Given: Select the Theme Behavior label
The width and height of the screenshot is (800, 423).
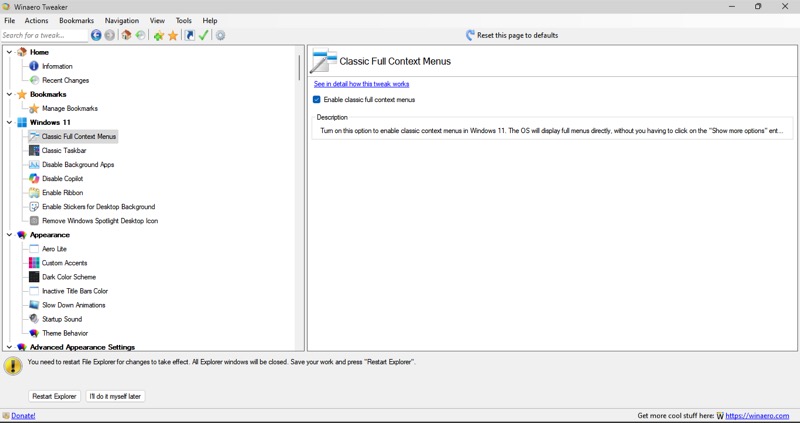Looking at the screenshot, I should (x=65, y=333).
